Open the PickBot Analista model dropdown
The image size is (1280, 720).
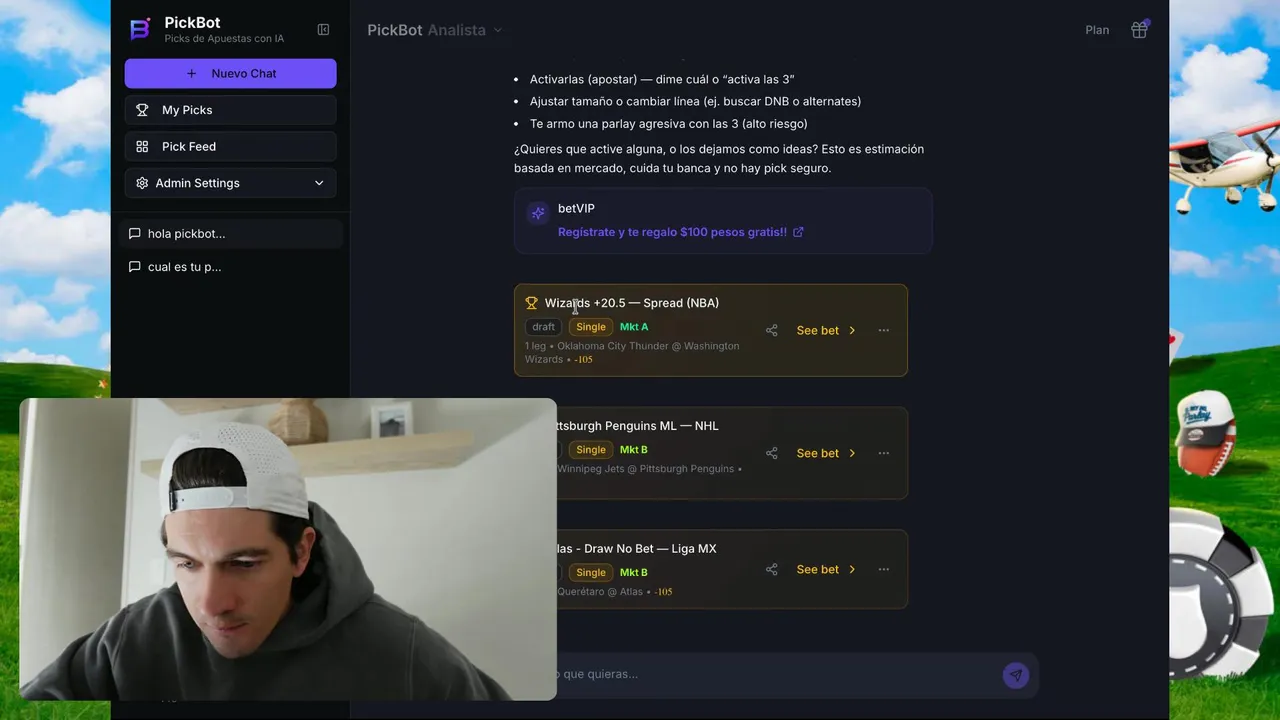pos(435,30)
